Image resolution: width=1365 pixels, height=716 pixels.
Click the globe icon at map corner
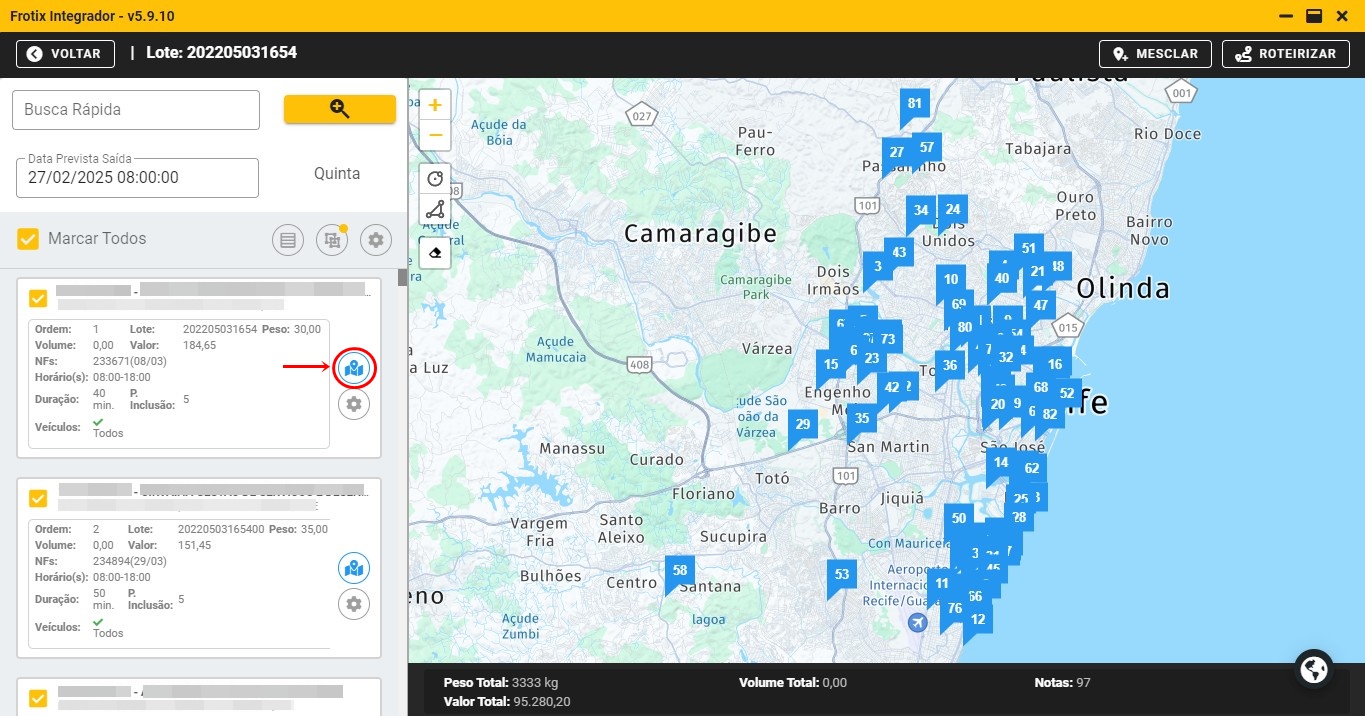coord(1313,668)
